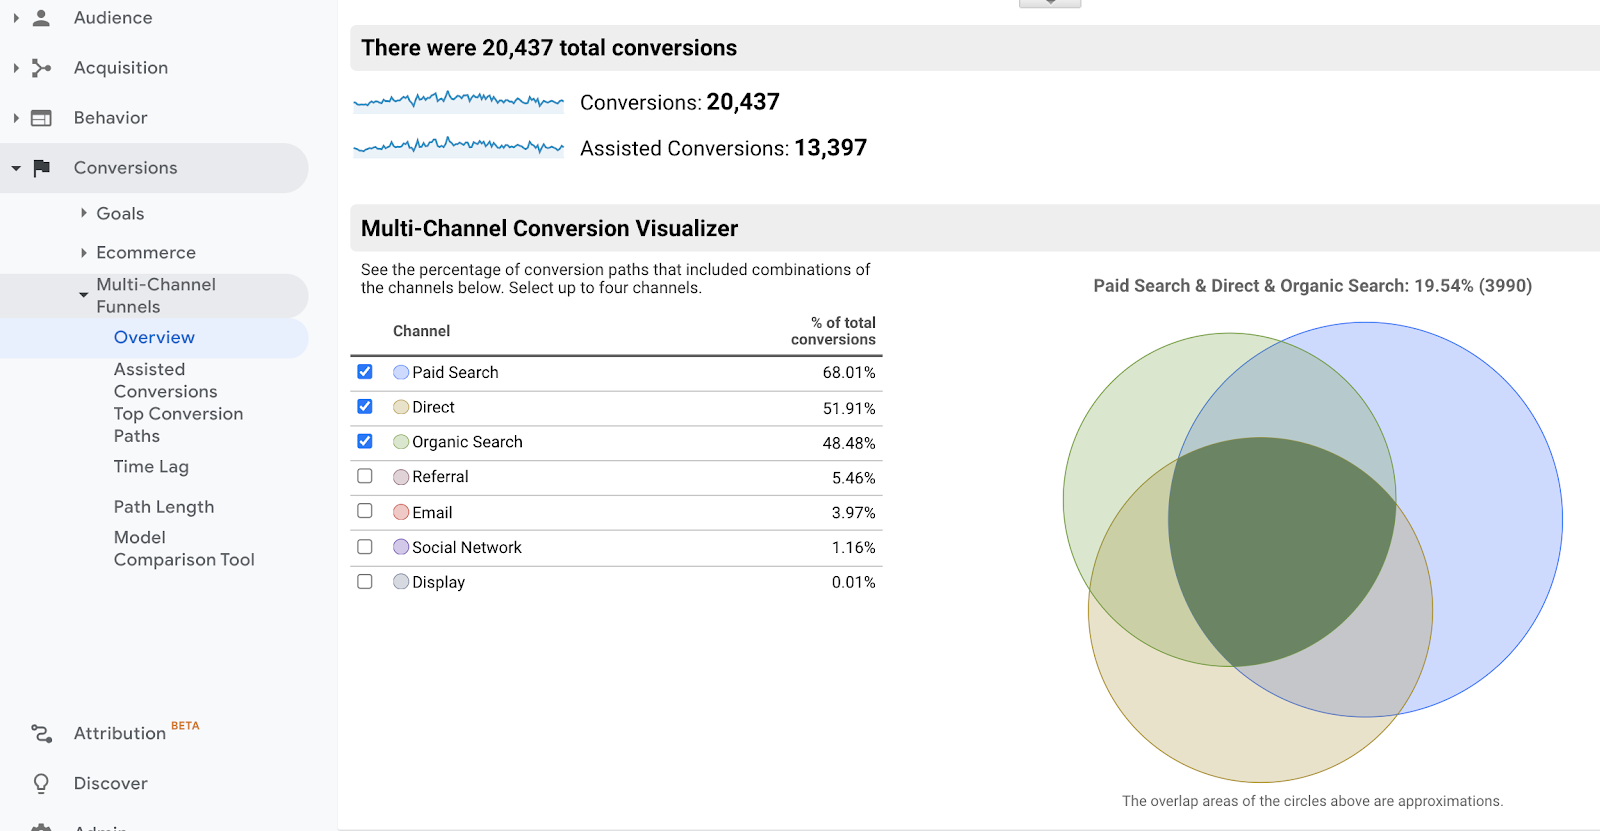1600x831 pixels.
Task: Open the Attribution BETA icon
Action: coord(40,733)
